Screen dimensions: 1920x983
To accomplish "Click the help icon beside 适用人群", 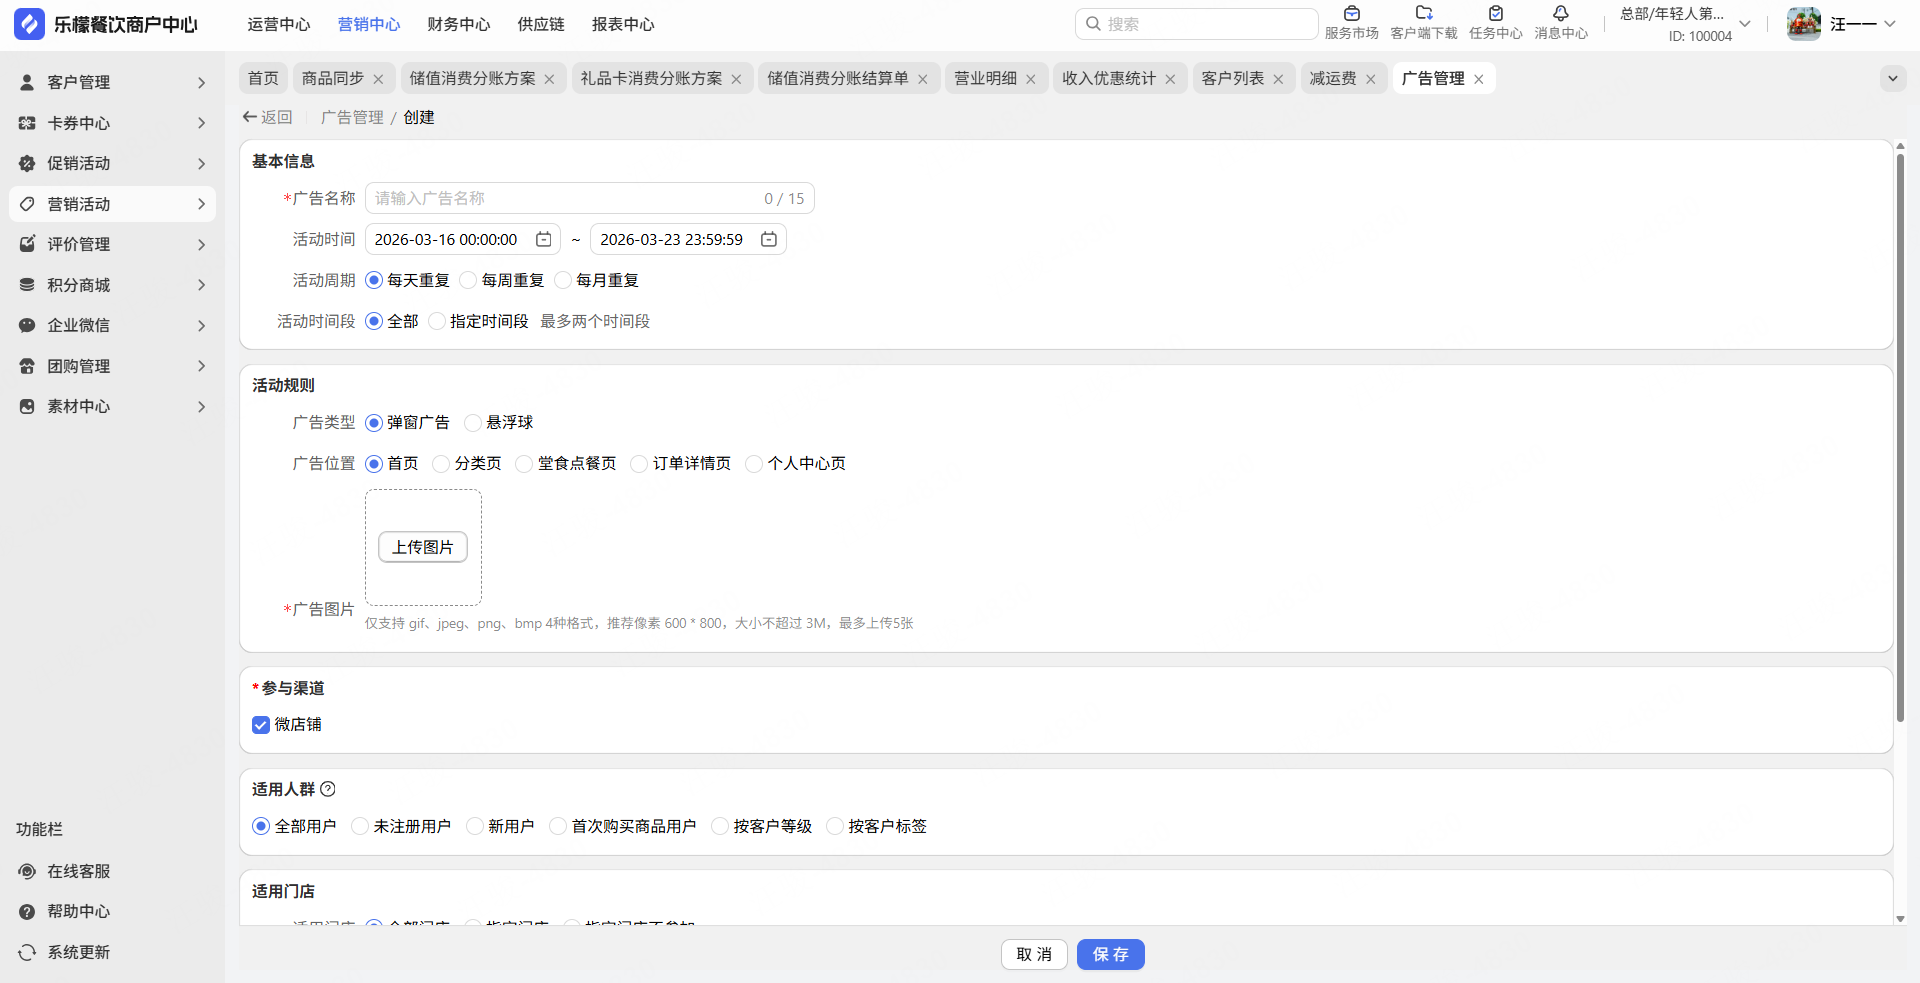I will pos(328,789).
